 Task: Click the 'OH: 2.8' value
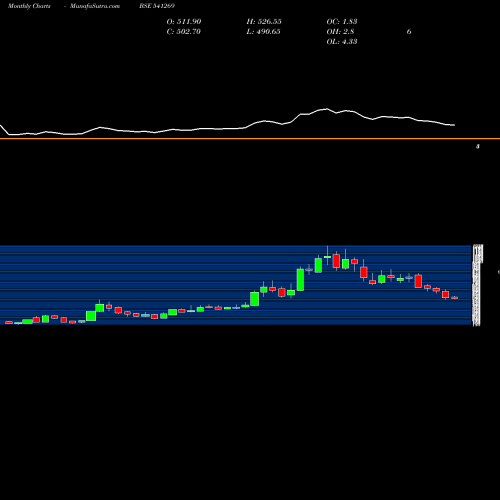click(340, 32)
